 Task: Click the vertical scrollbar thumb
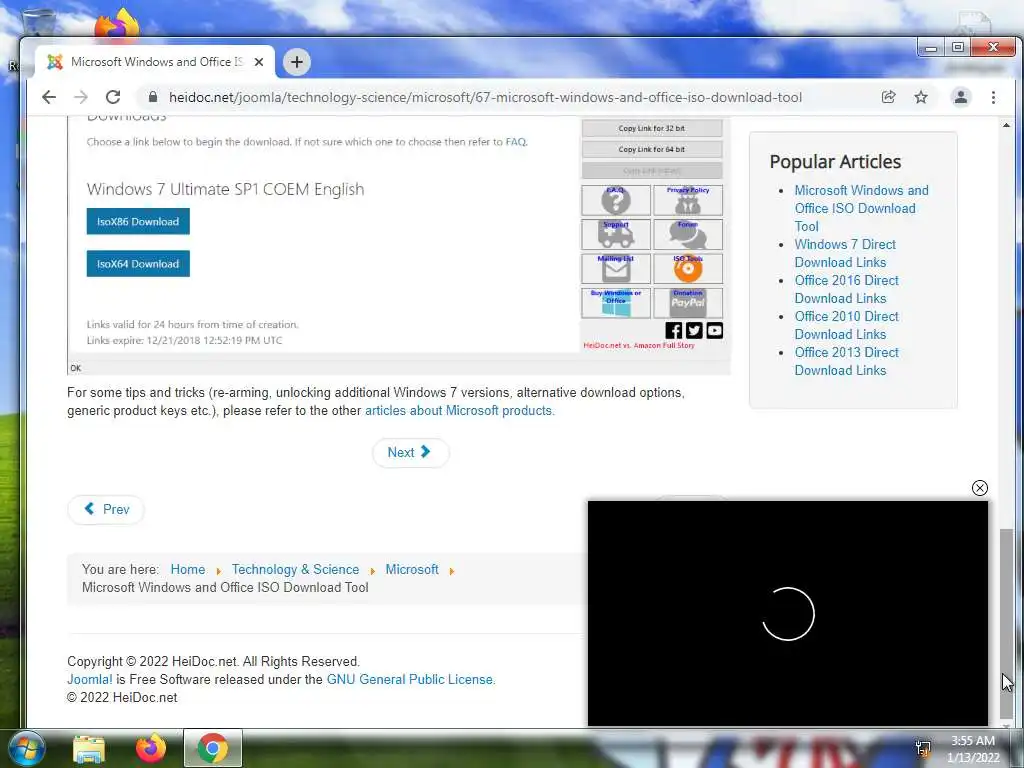[1006, 622]
